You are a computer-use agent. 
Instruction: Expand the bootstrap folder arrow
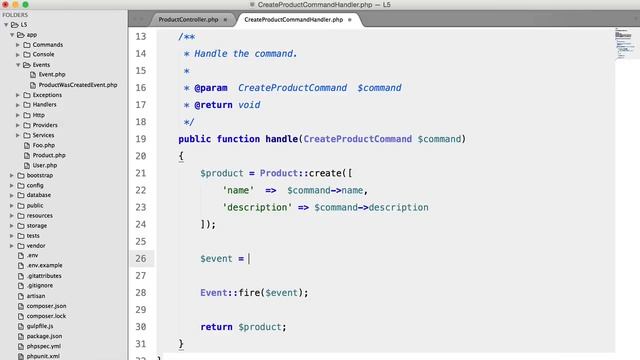click(12, 176)
